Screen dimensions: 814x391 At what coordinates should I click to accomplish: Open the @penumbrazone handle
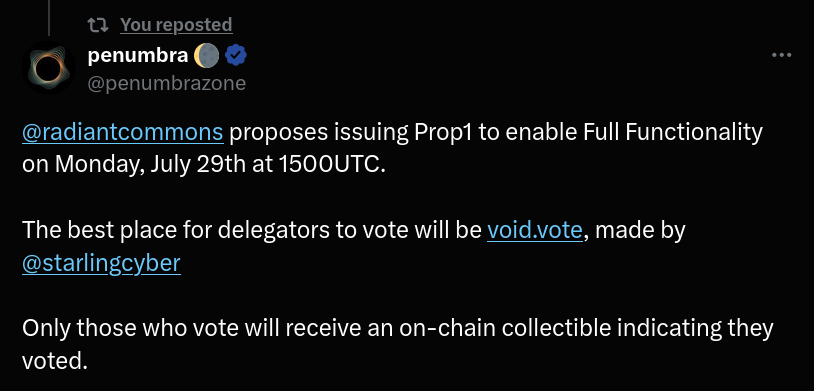coord(167,83)
